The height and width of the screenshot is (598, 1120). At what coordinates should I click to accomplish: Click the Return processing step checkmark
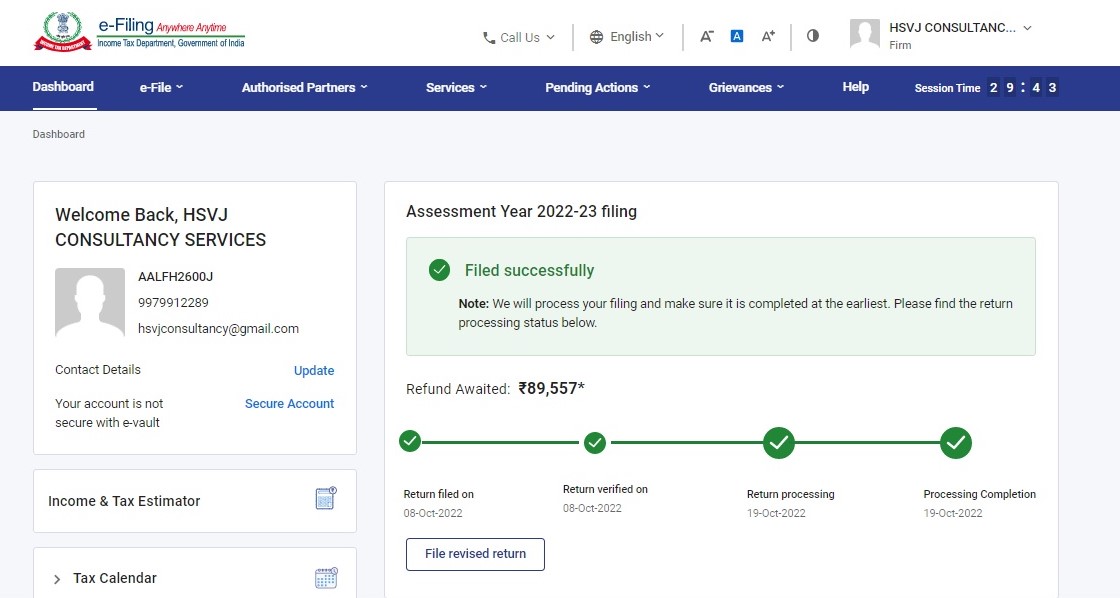779,443
